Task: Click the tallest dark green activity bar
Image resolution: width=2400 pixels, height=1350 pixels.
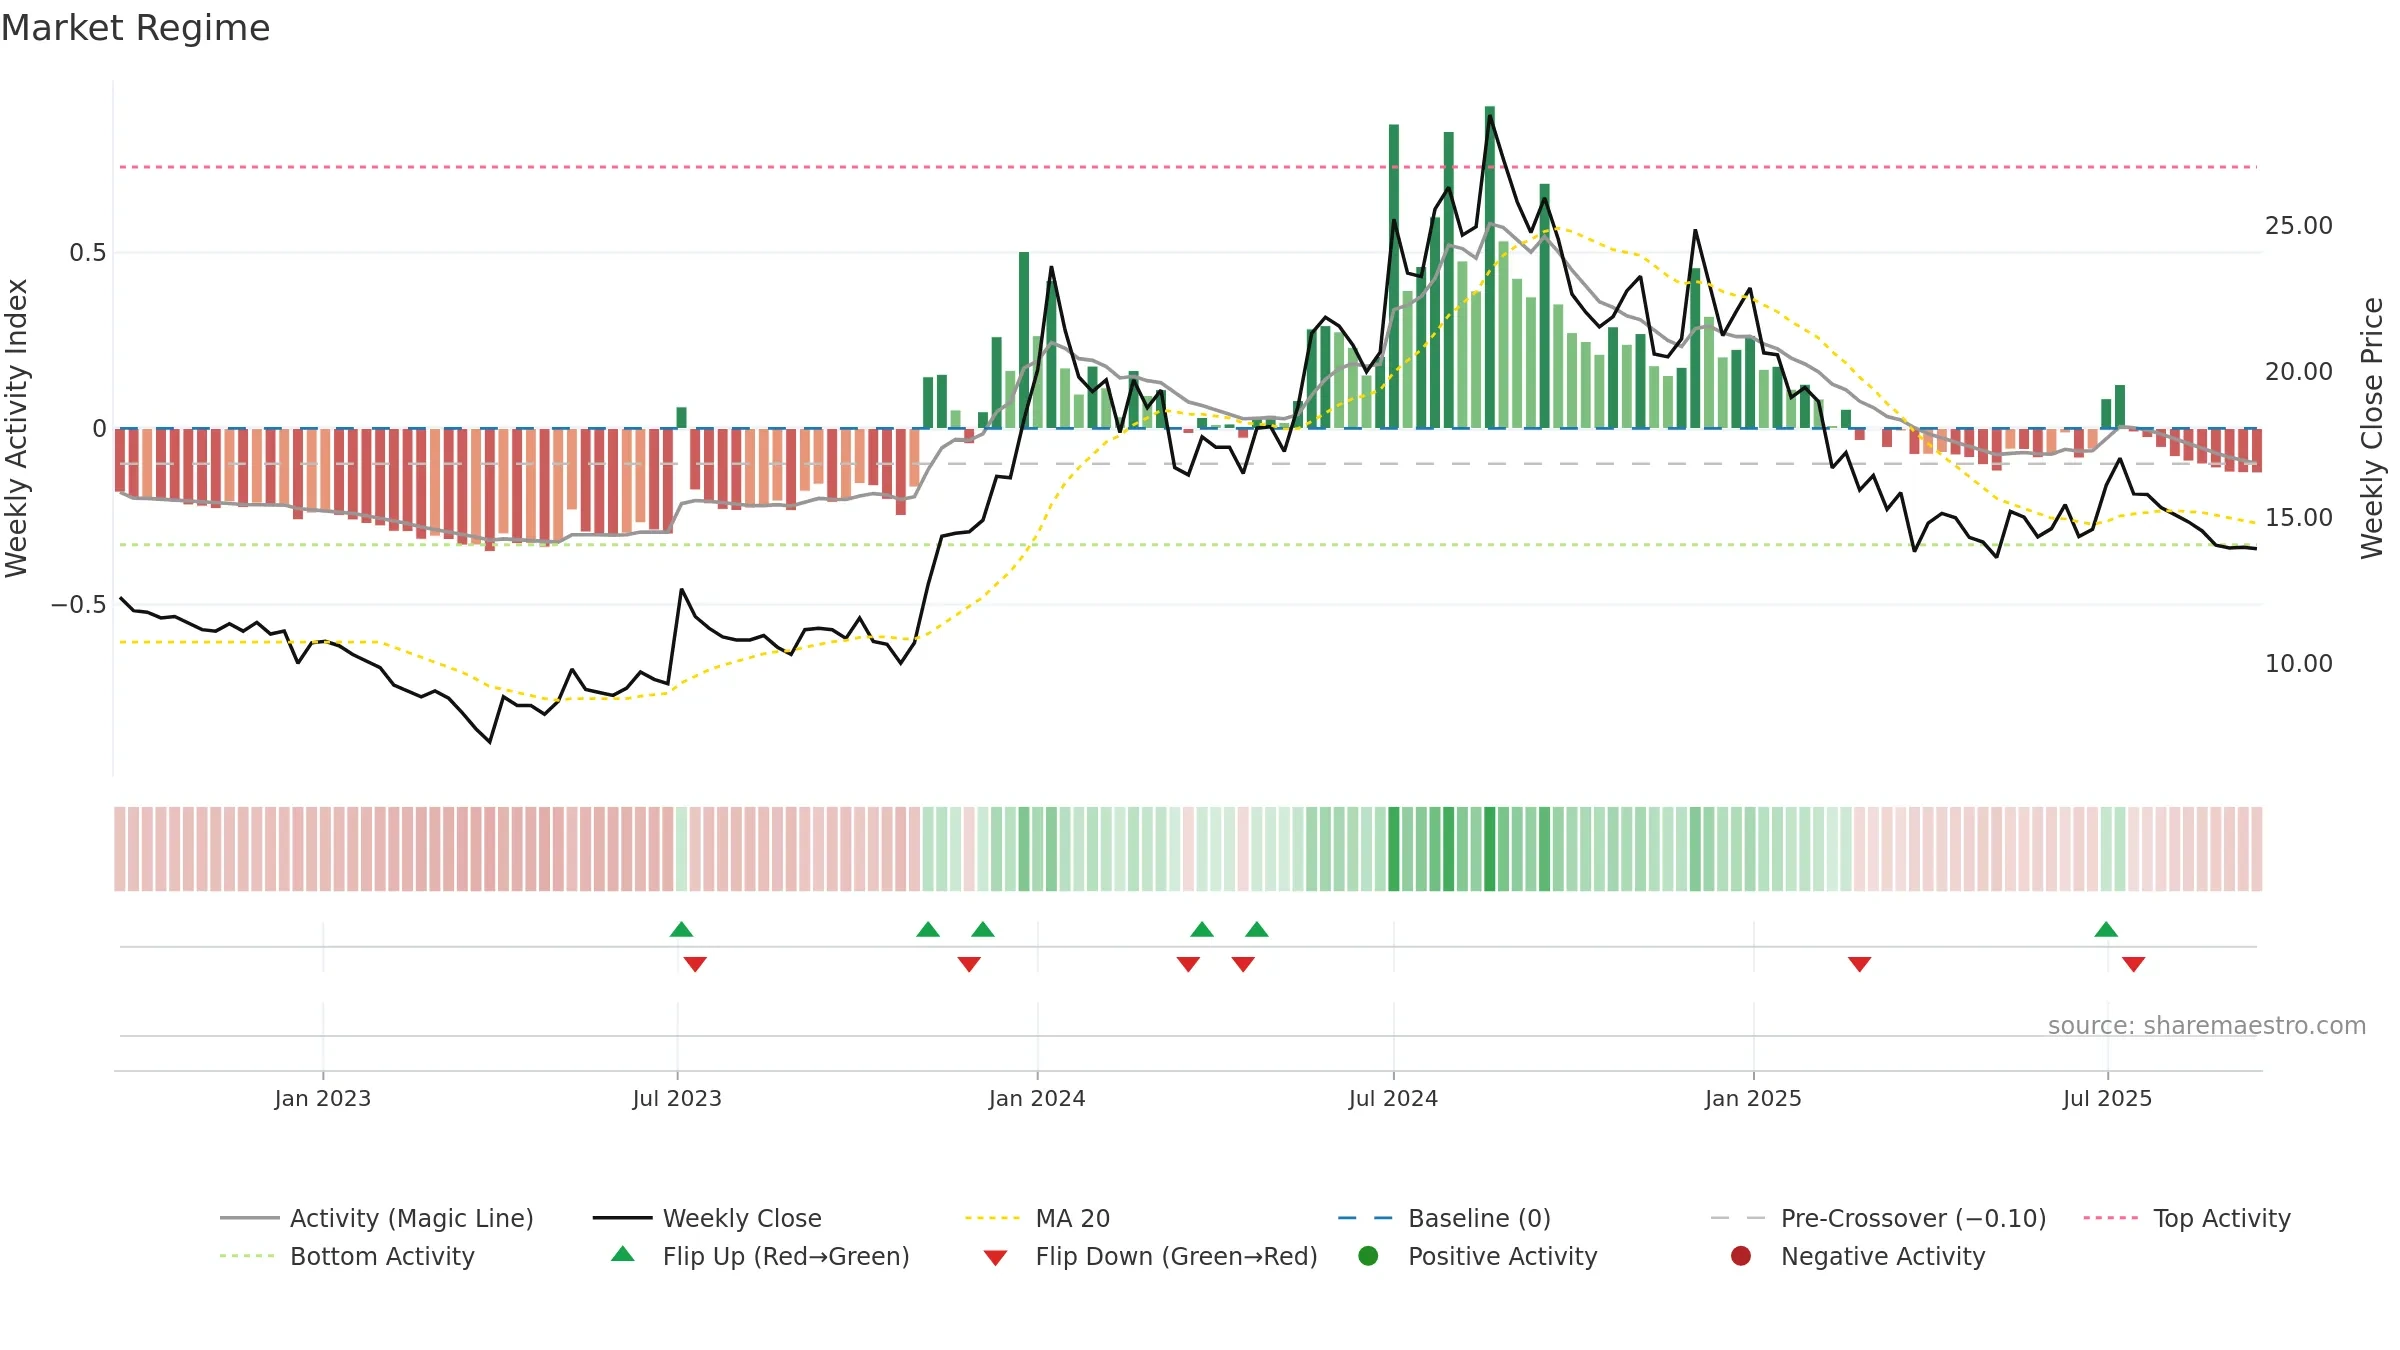Action: click(1490, 267)
